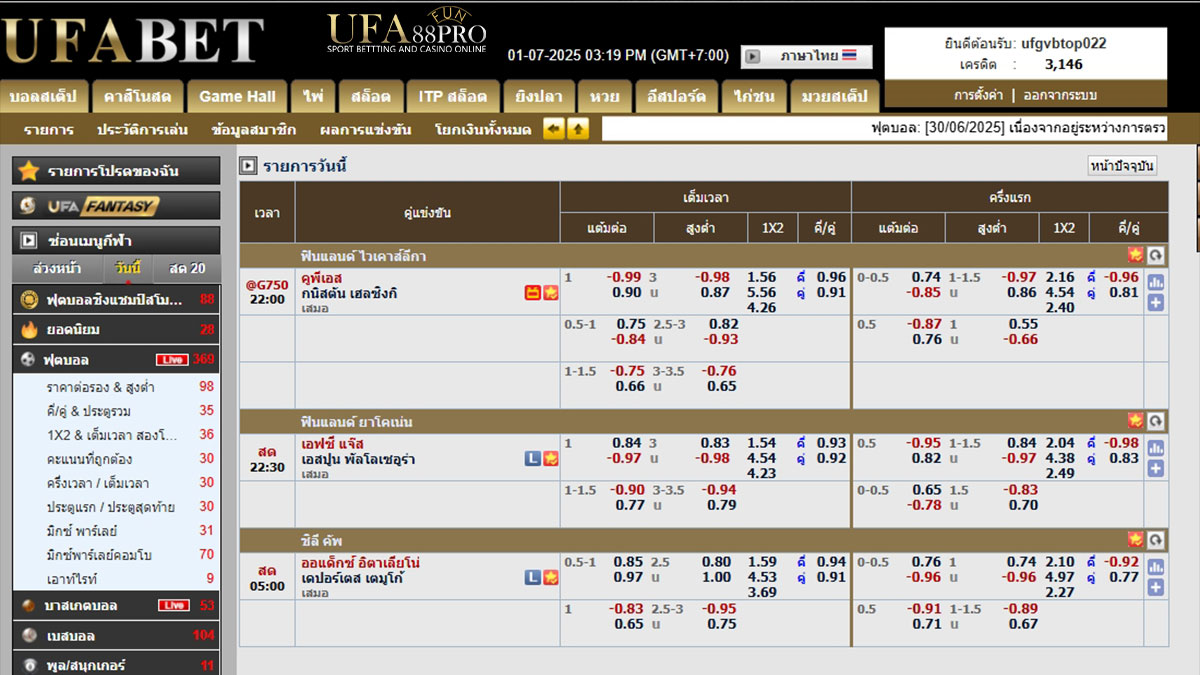
Task: Open the สล็อต tab
Action: coord(371,97)
